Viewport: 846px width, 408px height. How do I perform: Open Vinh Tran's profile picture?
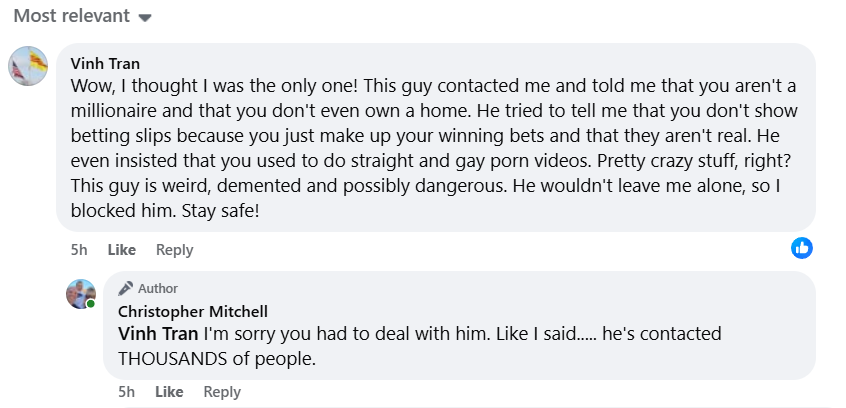28,66
